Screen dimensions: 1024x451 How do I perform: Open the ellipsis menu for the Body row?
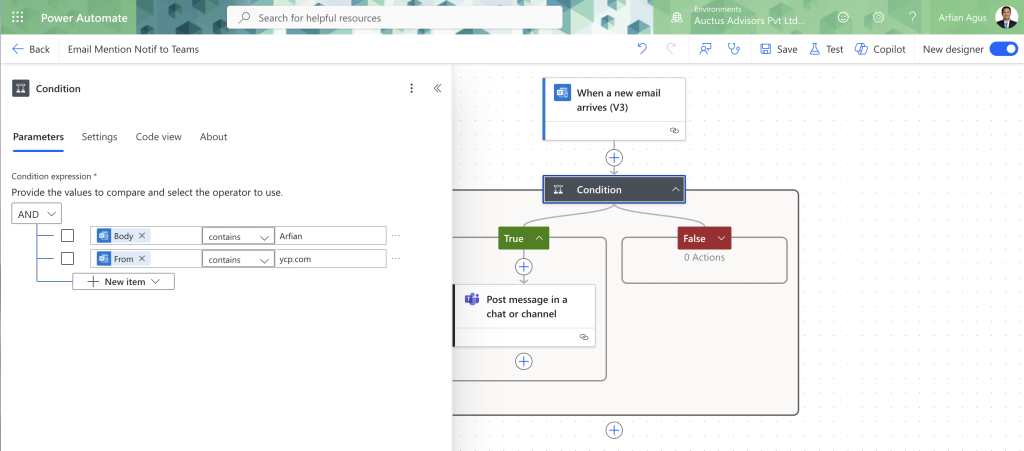pyautogui.click(x=396, y=236)
